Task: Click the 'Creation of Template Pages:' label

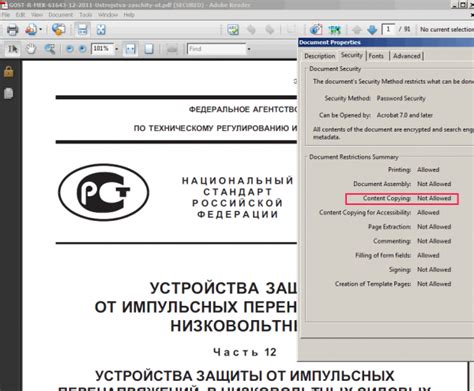Action: click(x=373, y=284)
